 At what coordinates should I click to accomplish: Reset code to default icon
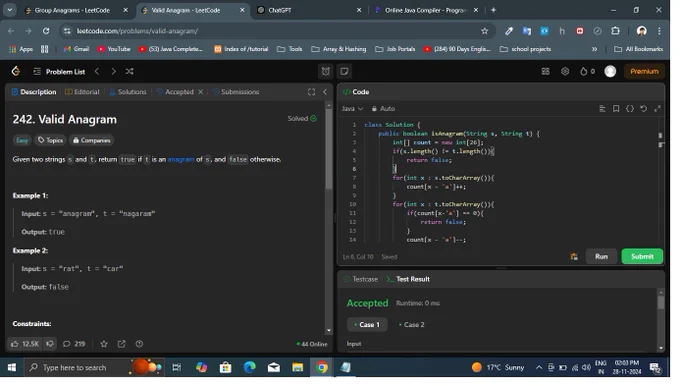644,109
